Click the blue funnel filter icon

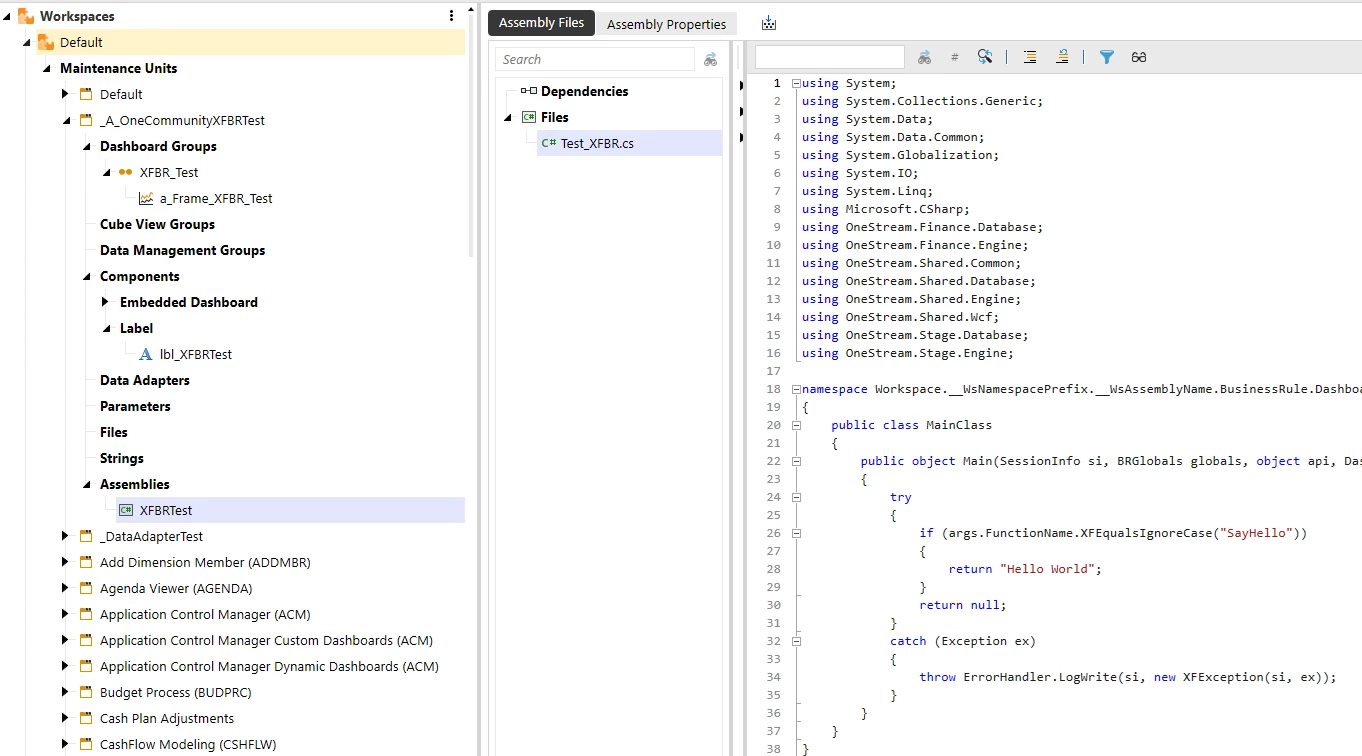[x=1107, y=57]
